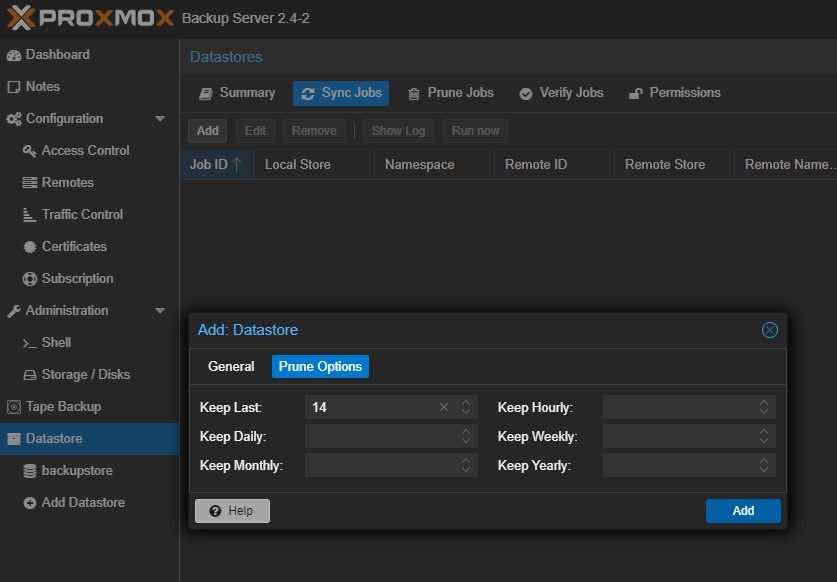The image size is (837, 582).
Task: Open Help from the dialog
Action: [232, 511]
